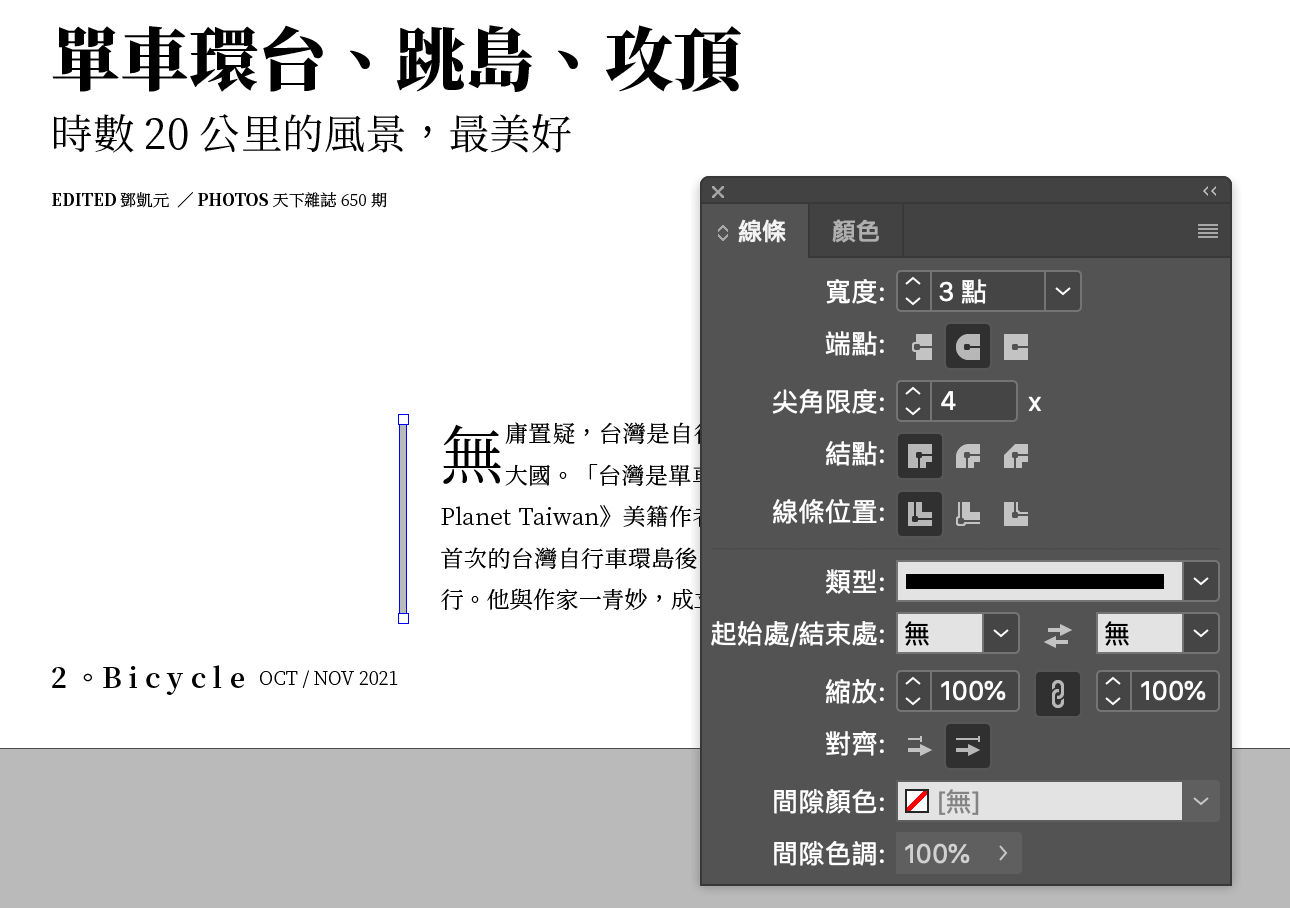The height and width of the screenshot is (908, 1290).
Task: Choose the miter join icon
Action: pos(920,457)
